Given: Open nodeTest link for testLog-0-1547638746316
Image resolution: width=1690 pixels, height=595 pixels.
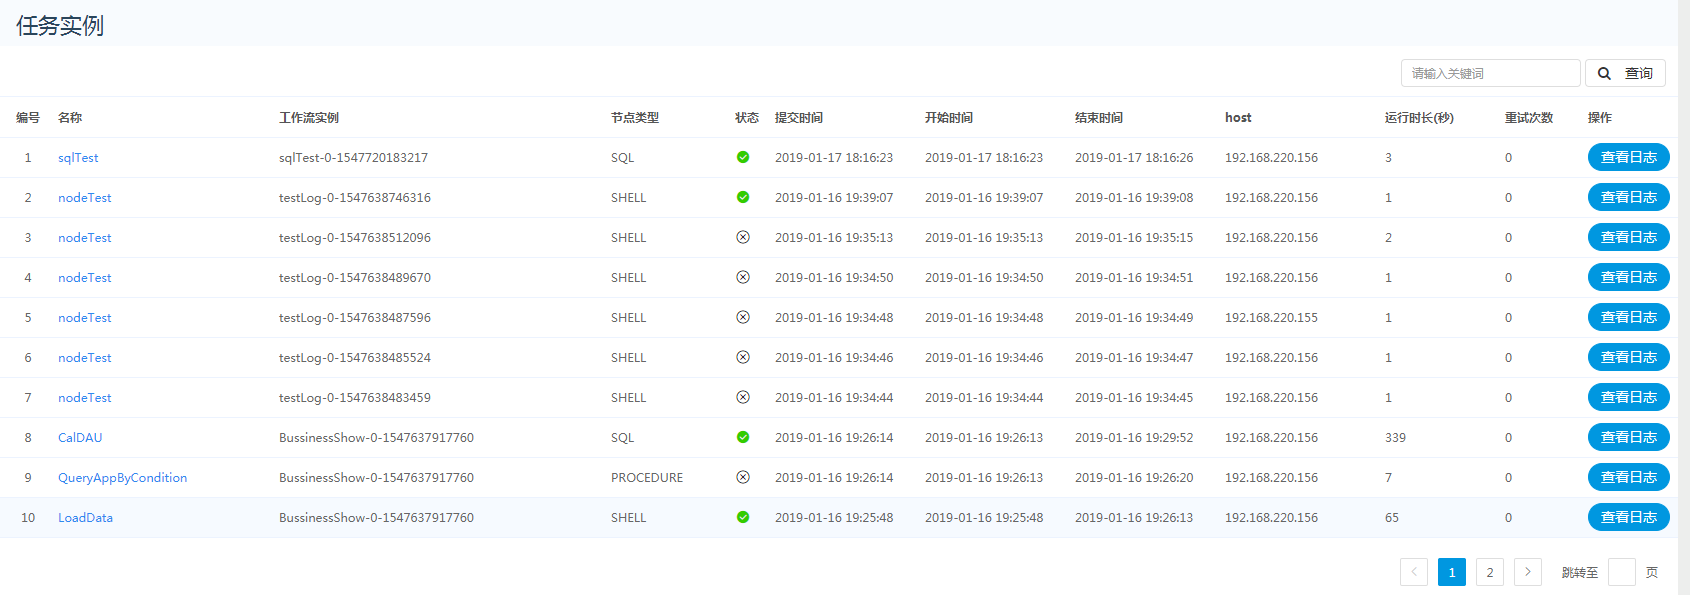Looking at the screenshot, I should pos(85,198).
